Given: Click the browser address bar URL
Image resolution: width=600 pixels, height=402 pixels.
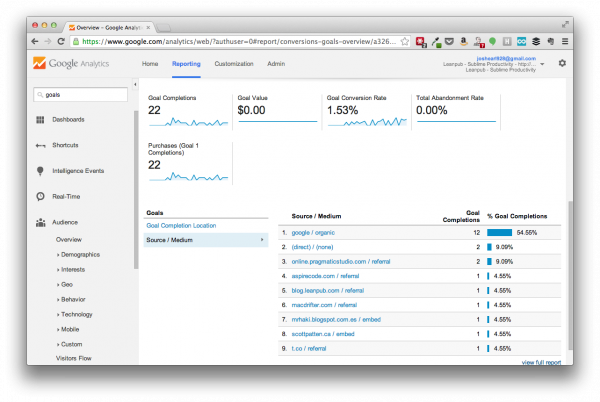Looking at the screenshot, I should (x=239, y=41).
